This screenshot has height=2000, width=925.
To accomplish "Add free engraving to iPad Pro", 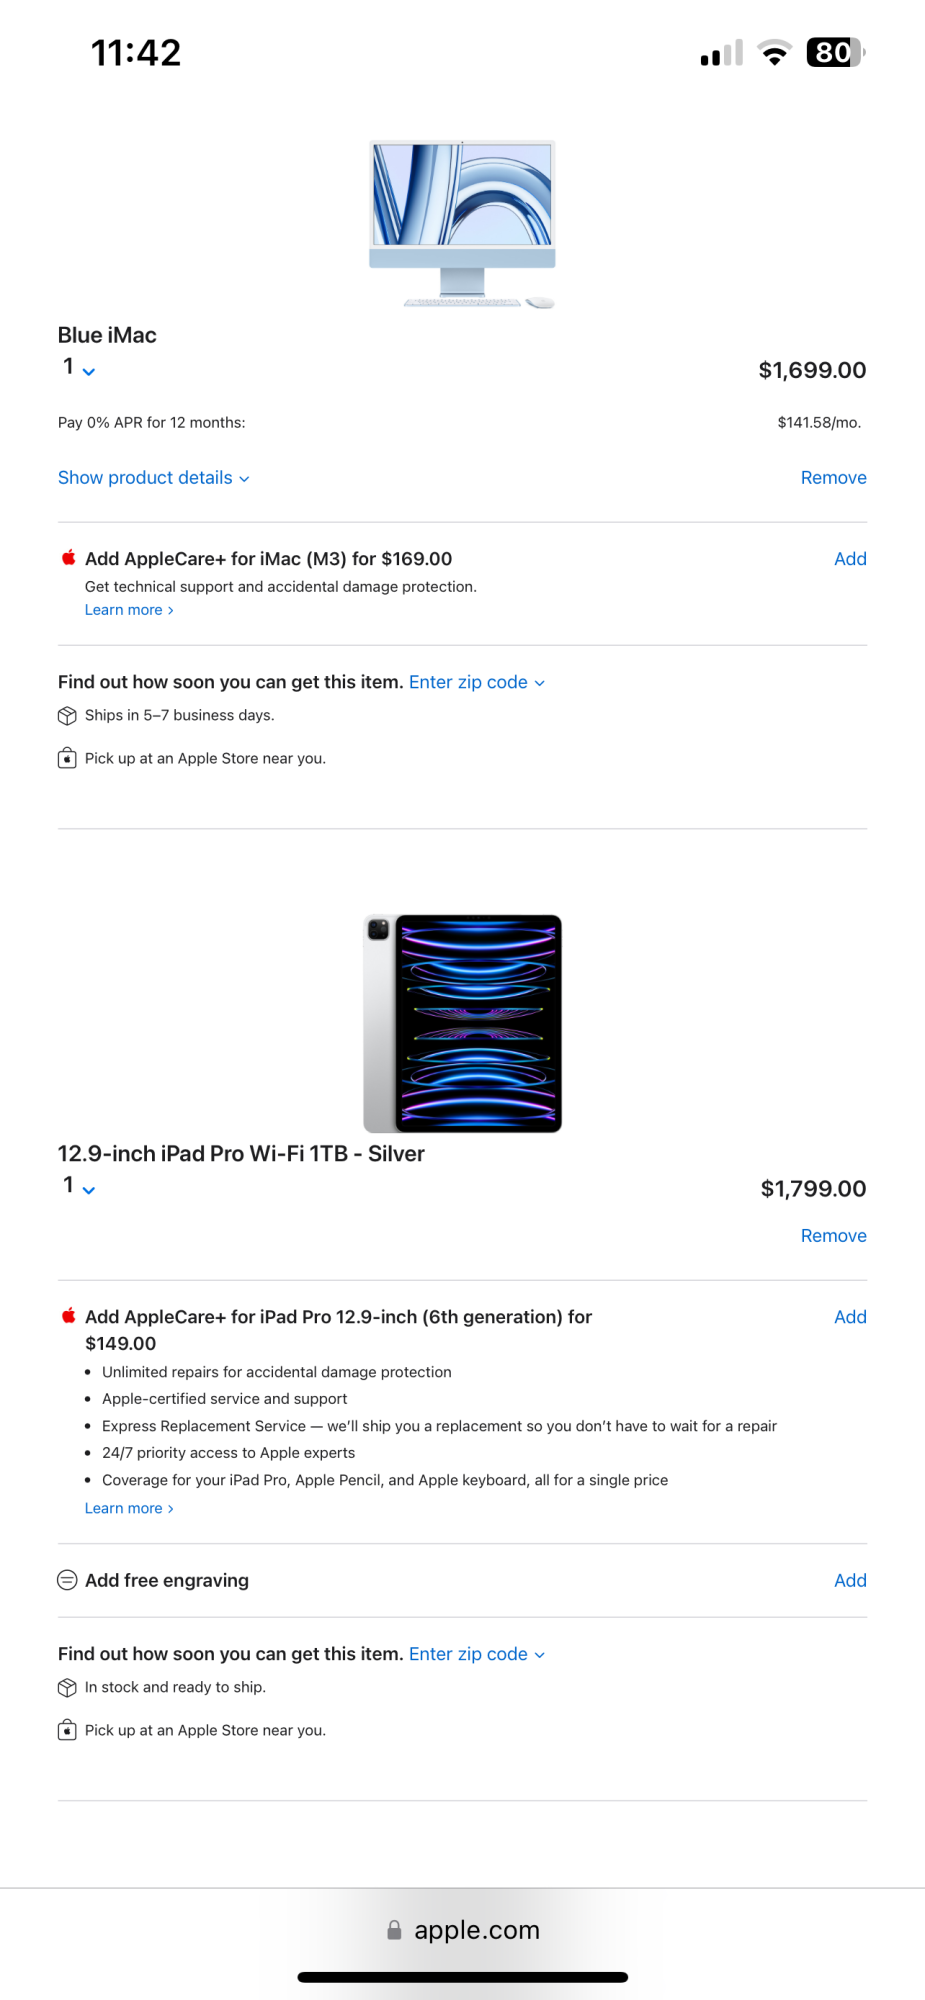I will (850, 1580).
